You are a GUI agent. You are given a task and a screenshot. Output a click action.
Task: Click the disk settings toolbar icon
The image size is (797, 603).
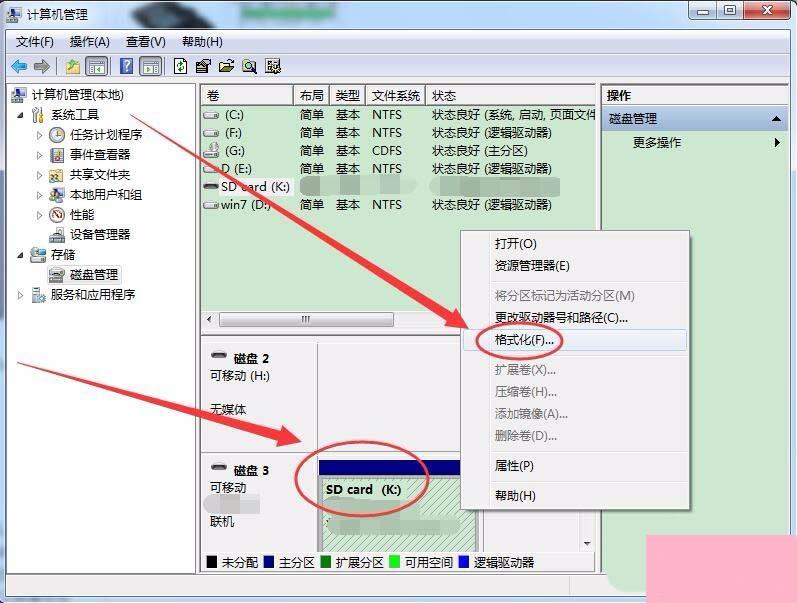tap(273, 66)
